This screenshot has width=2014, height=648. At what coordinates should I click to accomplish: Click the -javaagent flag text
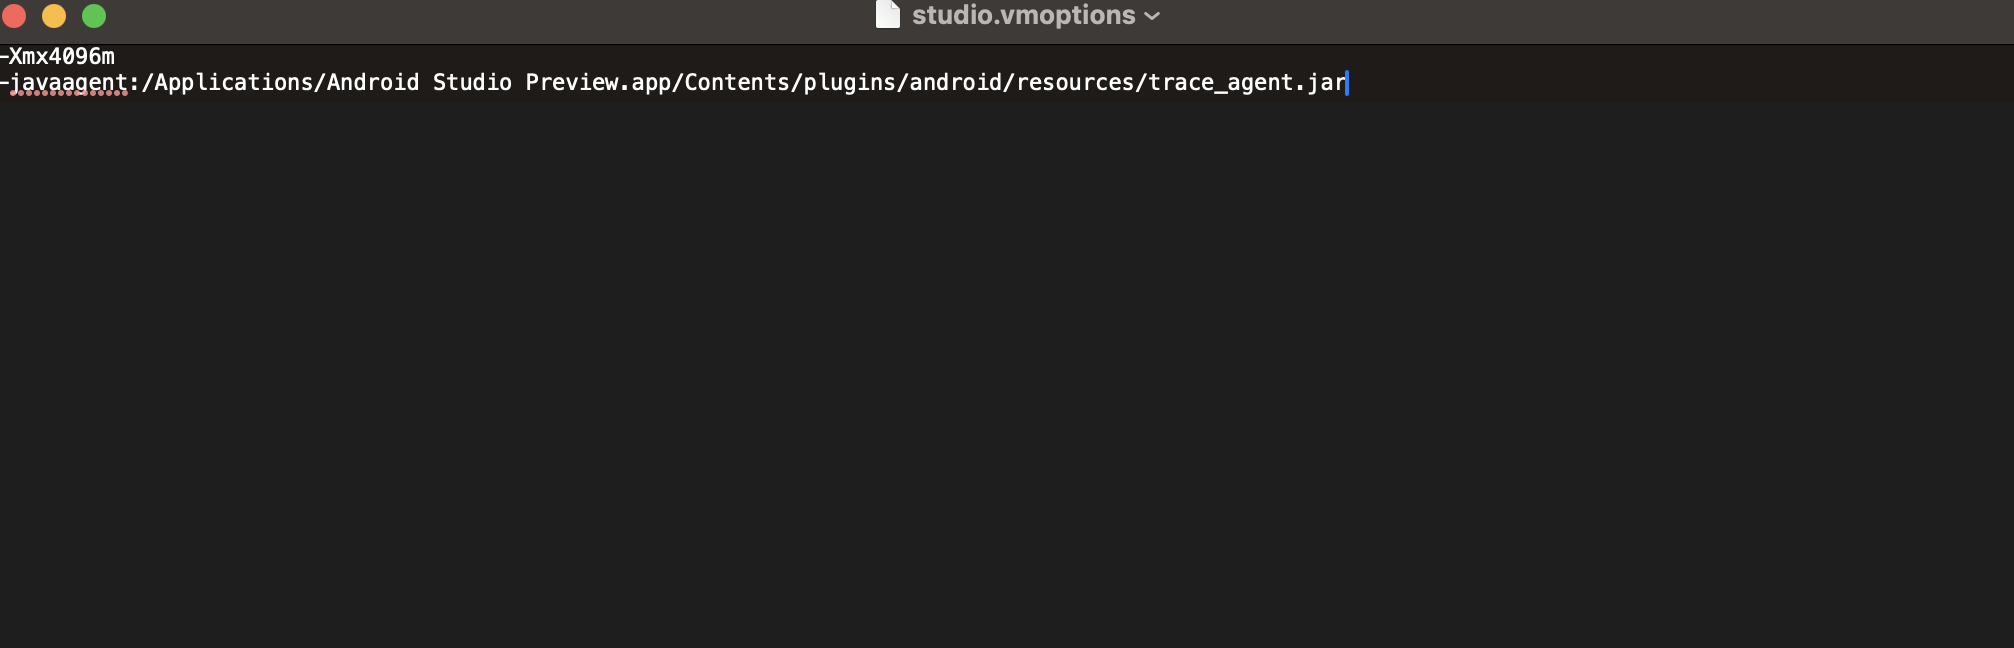coord(65,83)
